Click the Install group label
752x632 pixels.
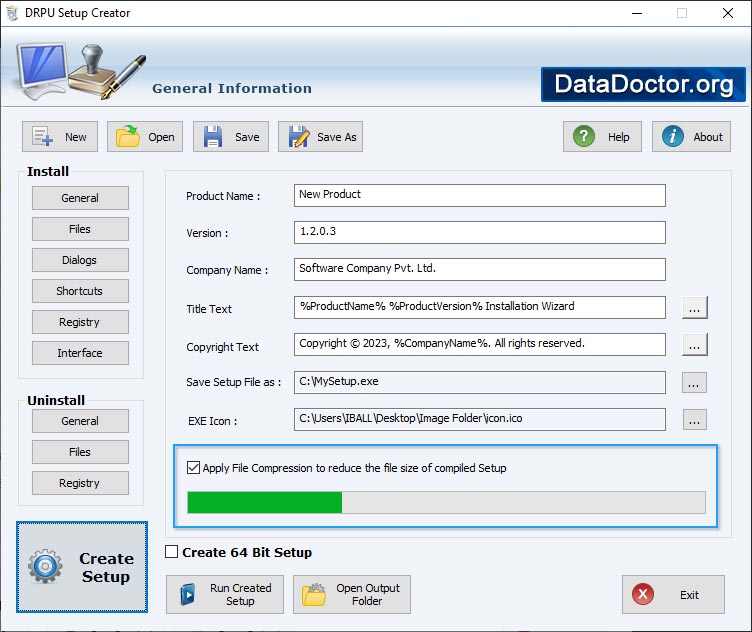pos(48,171)
